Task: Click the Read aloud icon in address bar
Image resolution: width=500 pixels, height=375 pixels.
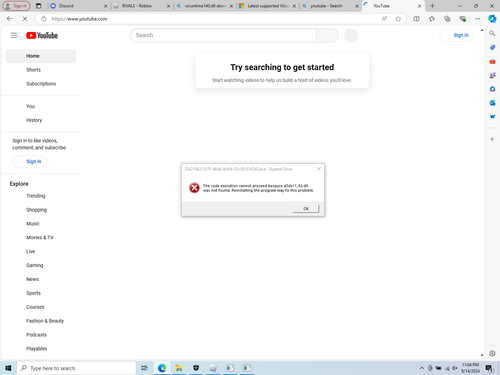Action: point(384,19)
